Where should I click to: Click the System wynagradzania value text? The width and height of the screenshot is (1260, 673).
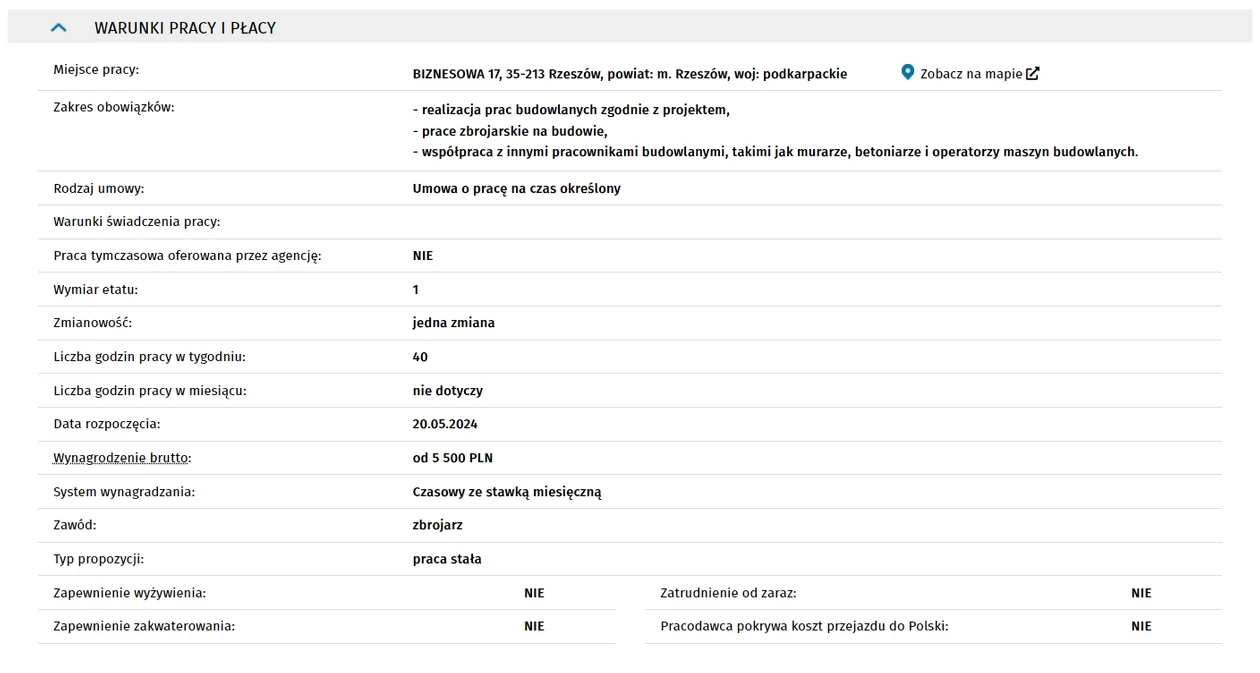(x=506, y=492)
